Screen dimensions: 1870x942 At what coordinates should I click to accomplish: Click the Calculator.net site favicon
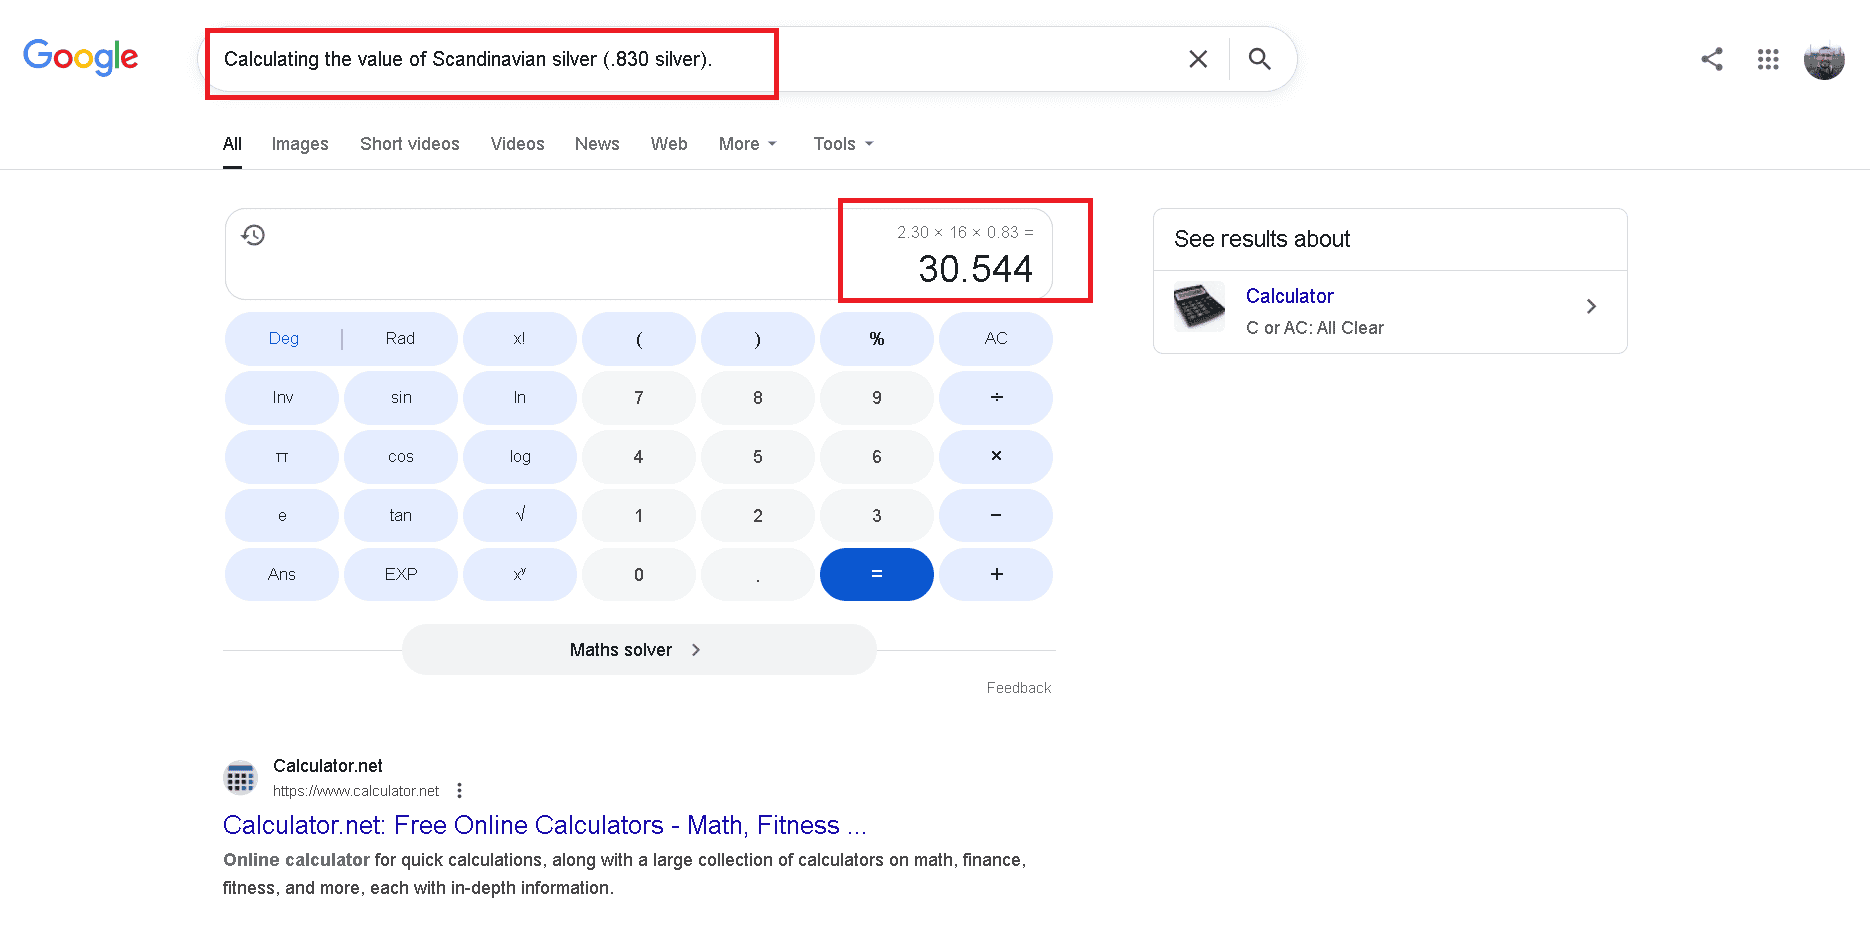click(x=240, y=777)
